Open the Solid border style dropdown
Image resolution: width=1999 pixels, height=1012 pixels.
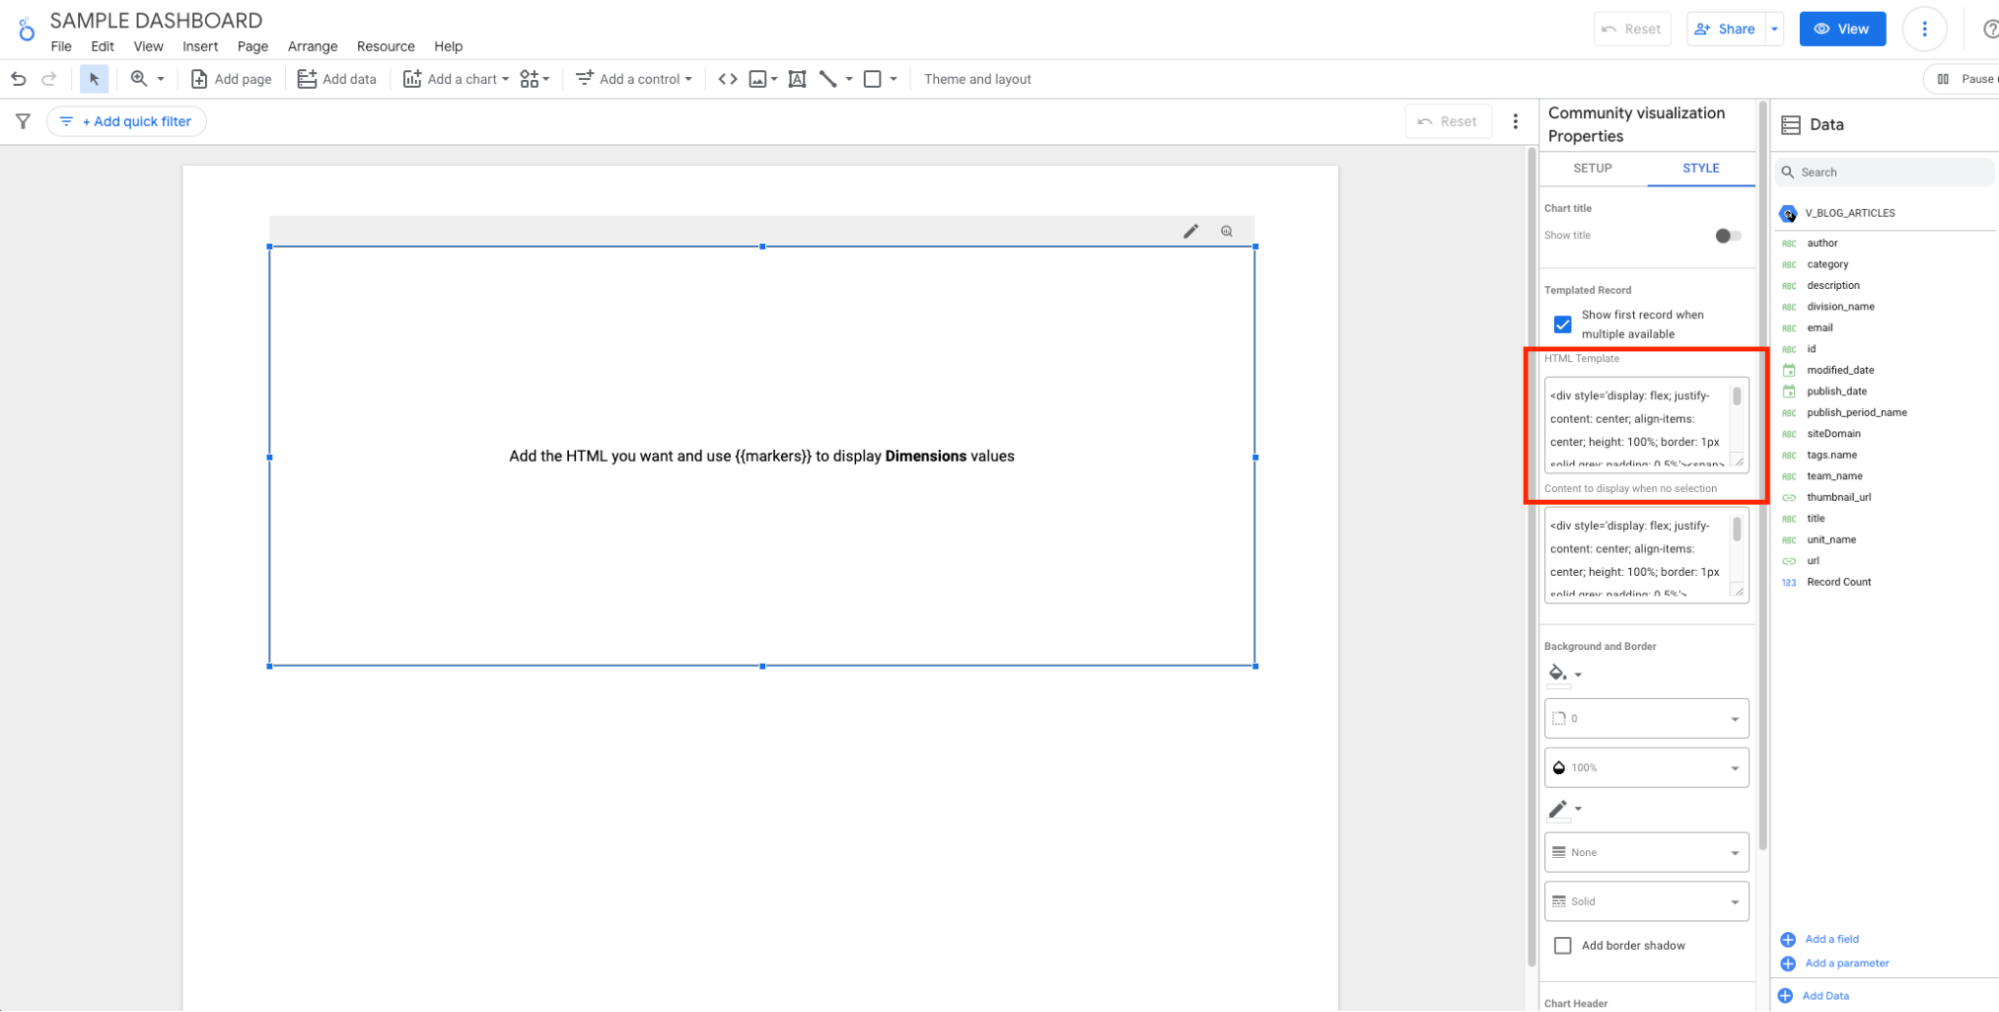click(1645, 901)
